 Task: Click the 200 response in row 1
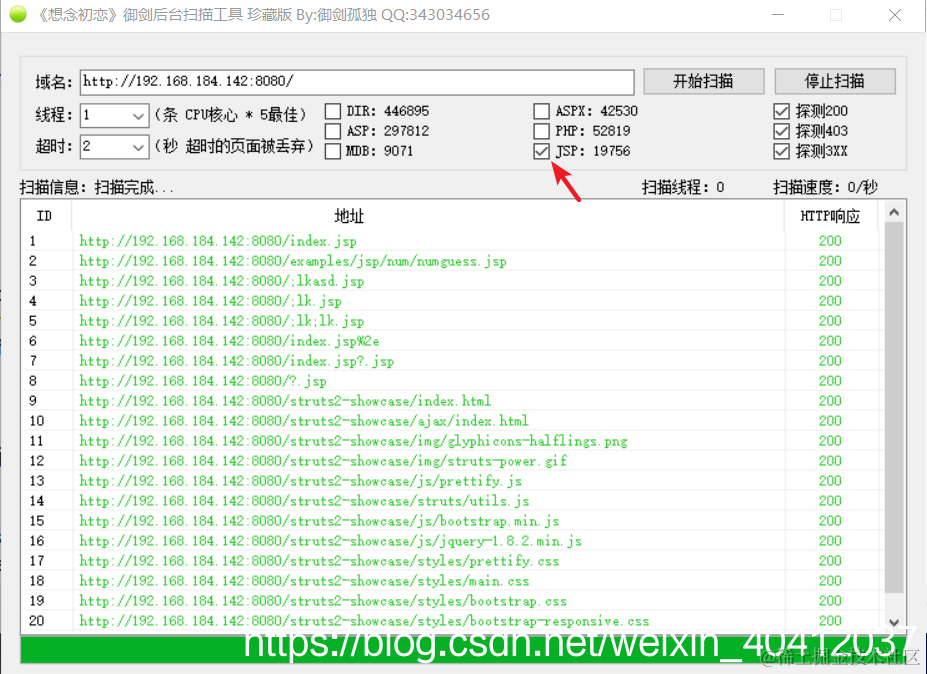coord(830,241)
